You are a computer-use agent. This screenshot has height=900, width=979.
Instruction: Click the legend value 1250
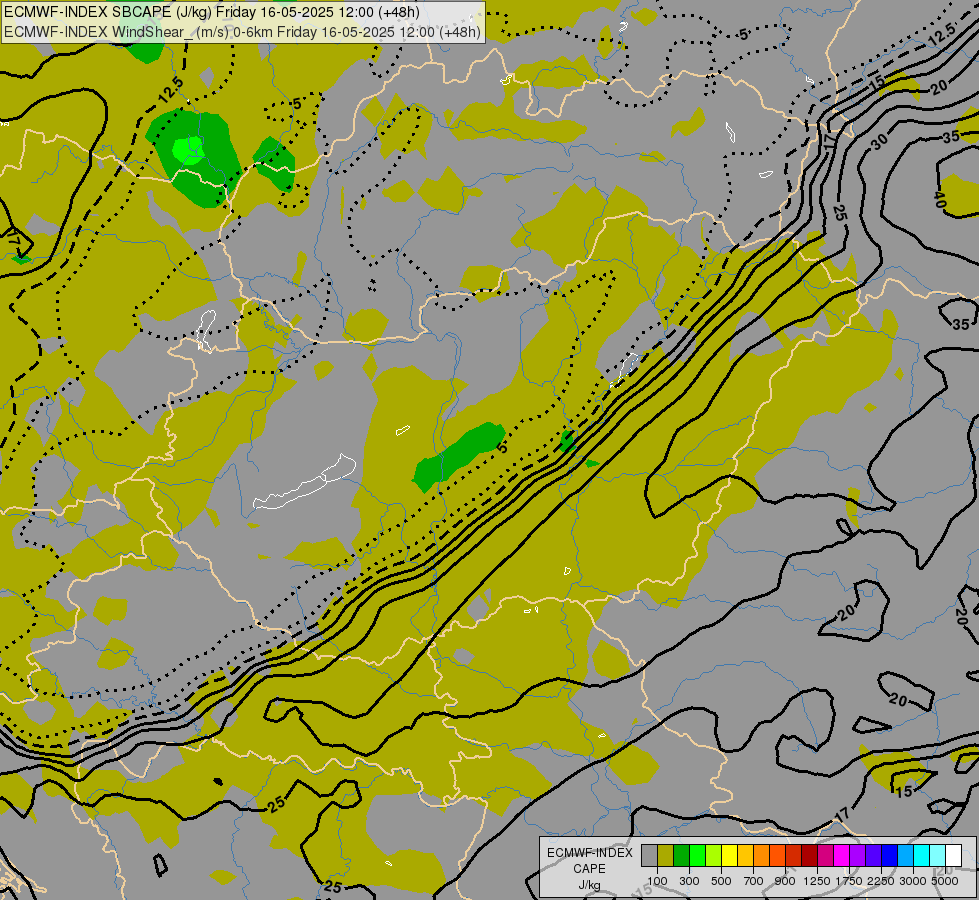817,881
